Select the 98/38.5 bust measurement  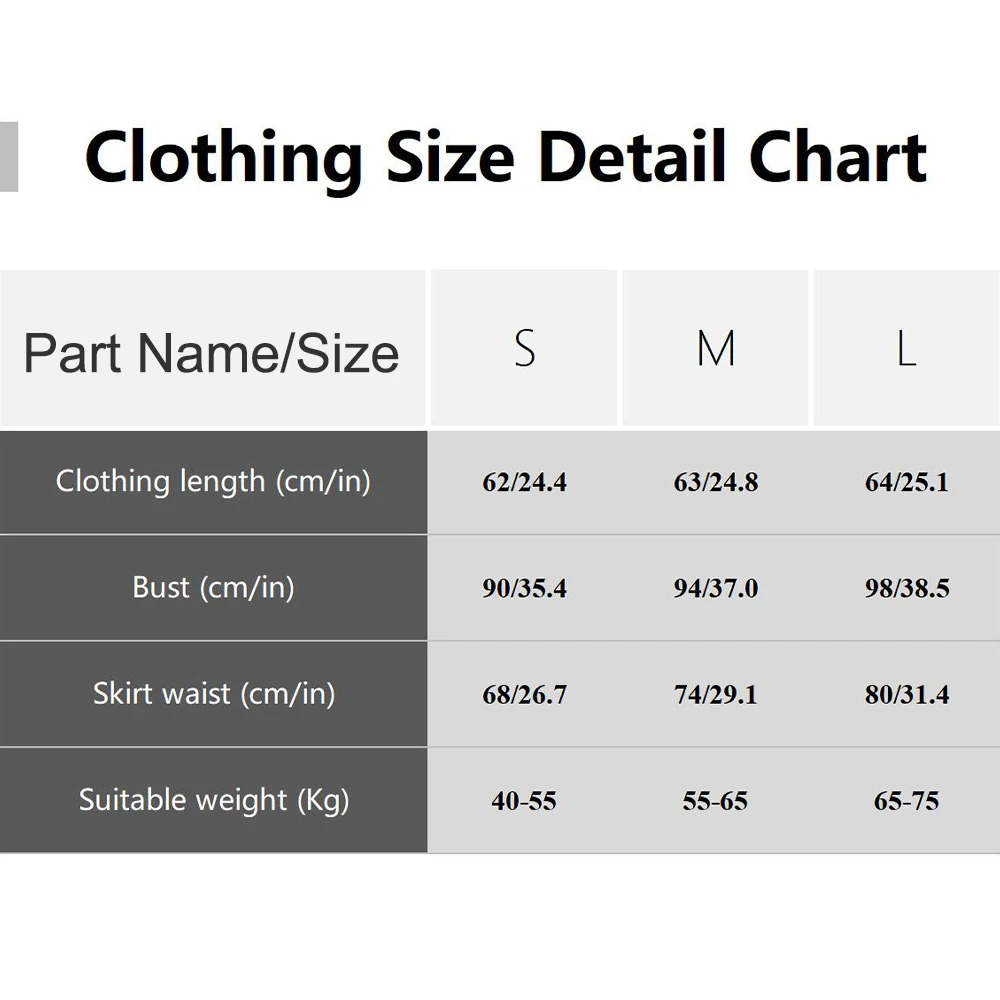point(906,589)
